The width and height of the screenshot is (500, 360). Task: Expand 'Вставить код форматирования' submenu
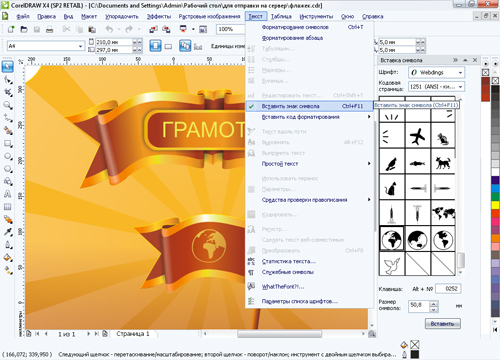(309, 117)
